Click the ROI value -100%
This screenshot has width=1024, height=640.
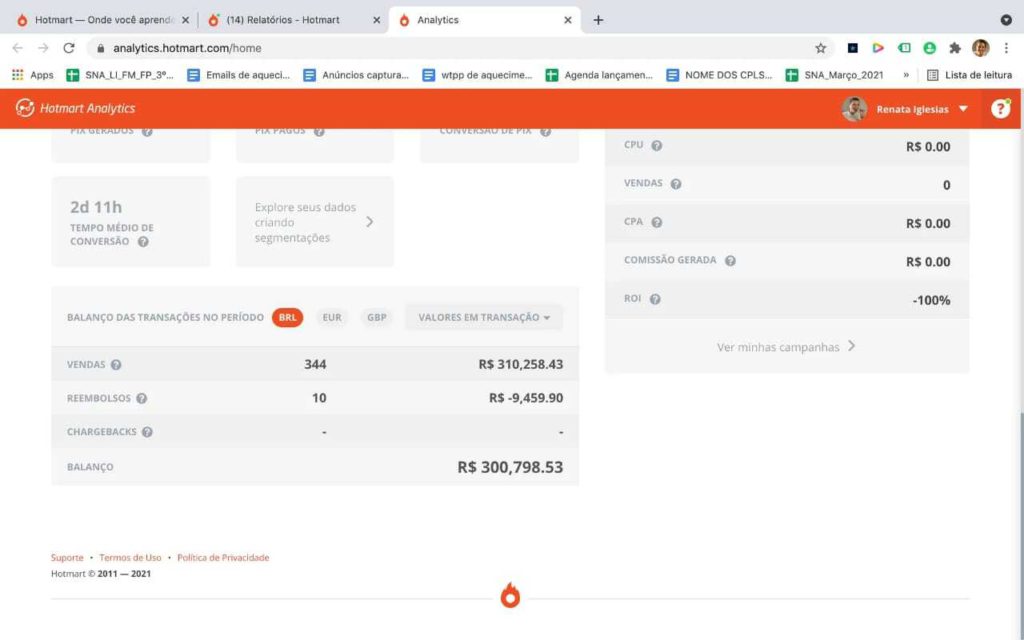pyautogui.click(x=931, y=300)
